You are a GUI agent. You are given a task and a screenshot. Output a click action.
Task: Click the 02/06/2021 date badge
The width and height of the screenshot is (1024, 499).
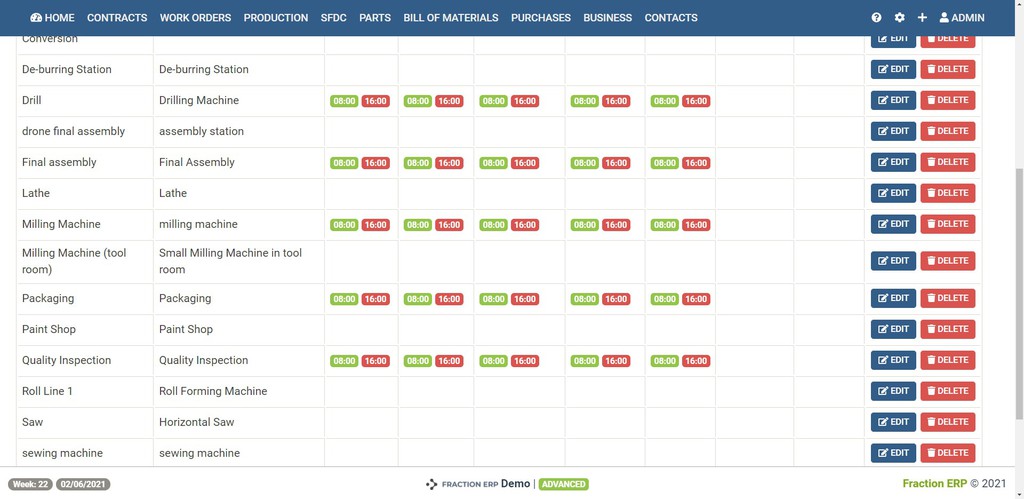pos(83,485)
